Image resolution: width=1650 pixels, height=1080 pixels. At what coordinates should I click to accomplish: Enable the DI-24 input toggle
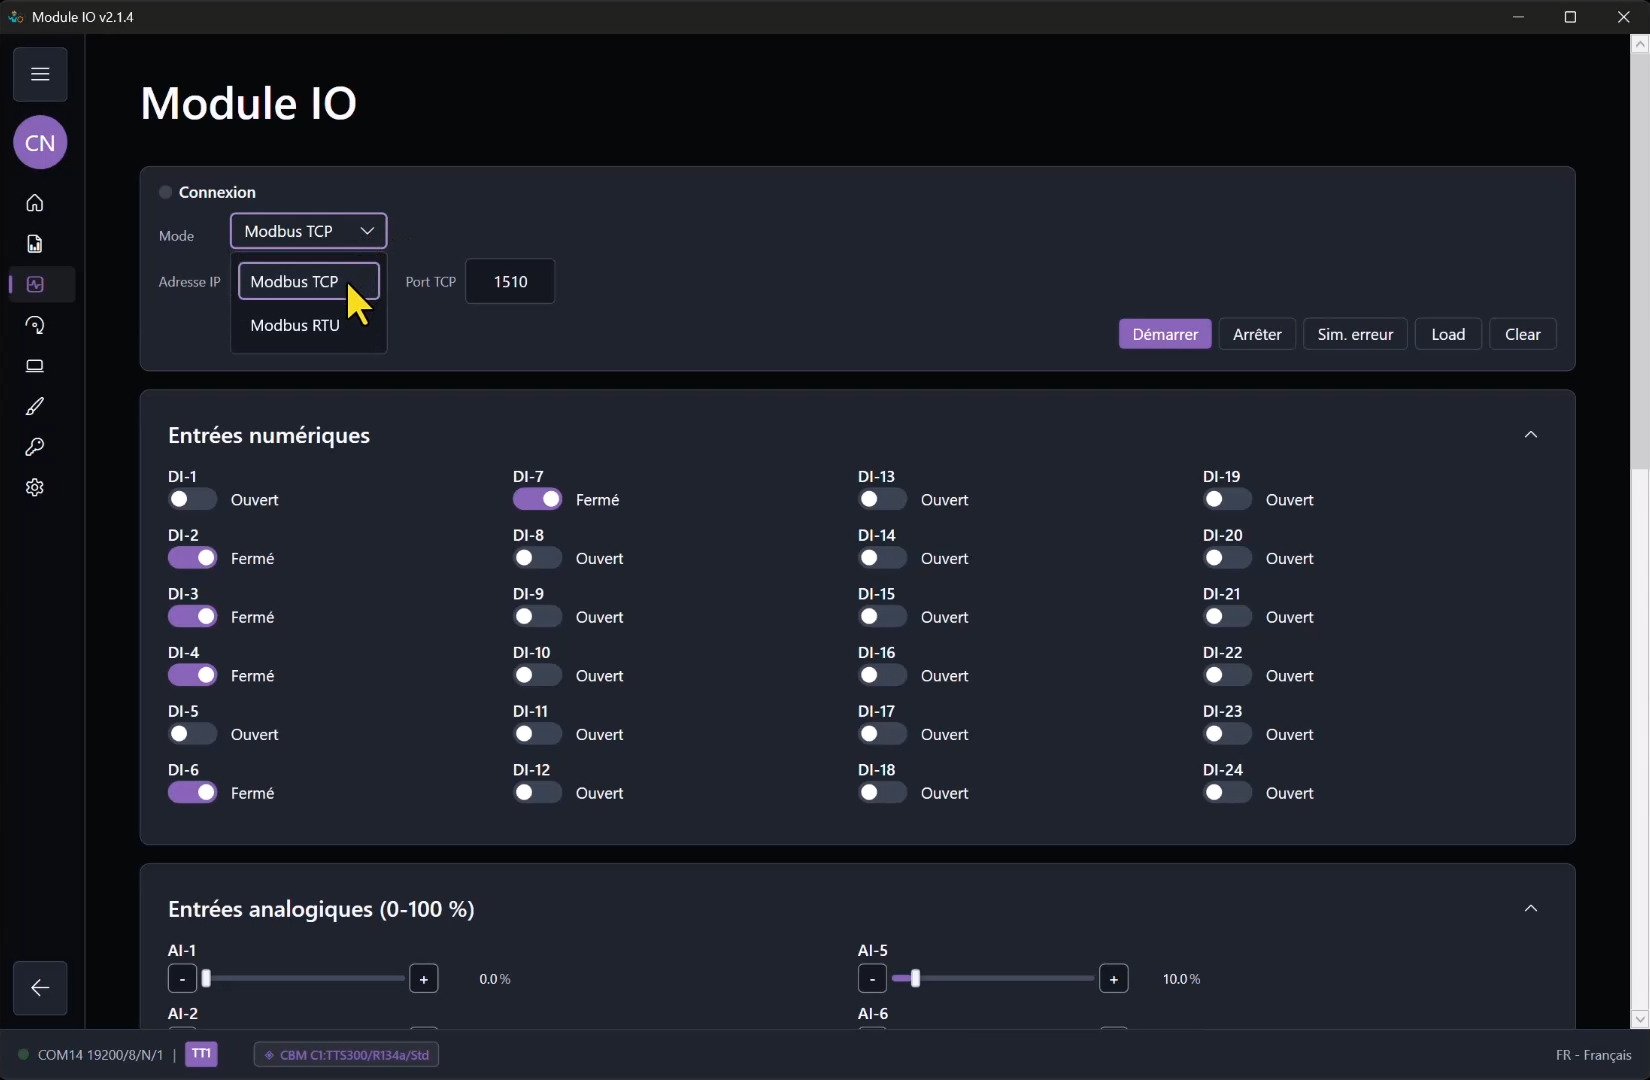[x=1227, y=793]
